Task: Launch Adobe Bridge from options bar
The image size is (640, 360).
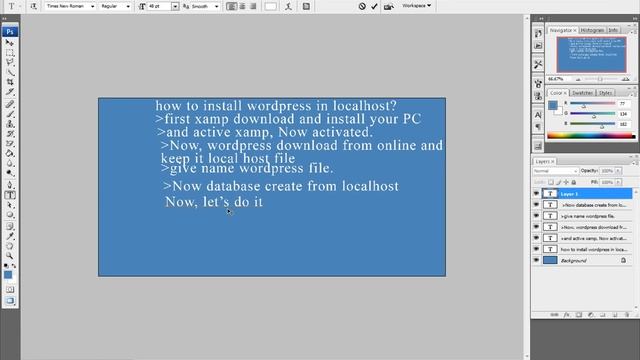Action: [388, 6]
